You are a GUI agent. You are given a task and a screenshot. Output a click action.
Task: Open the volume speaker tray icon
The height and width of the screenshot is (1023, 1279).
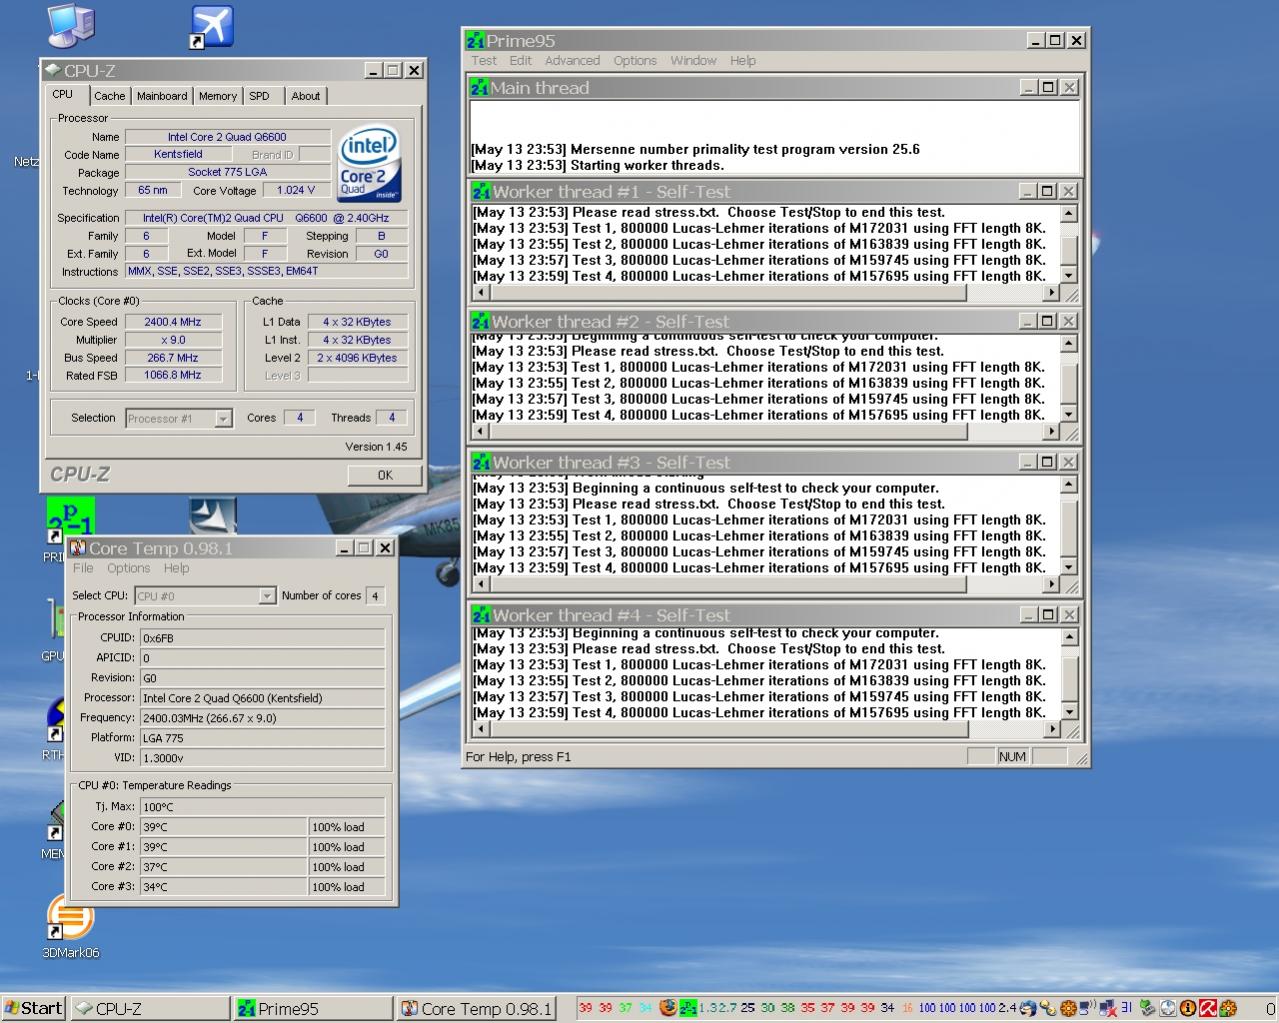1088,1008
